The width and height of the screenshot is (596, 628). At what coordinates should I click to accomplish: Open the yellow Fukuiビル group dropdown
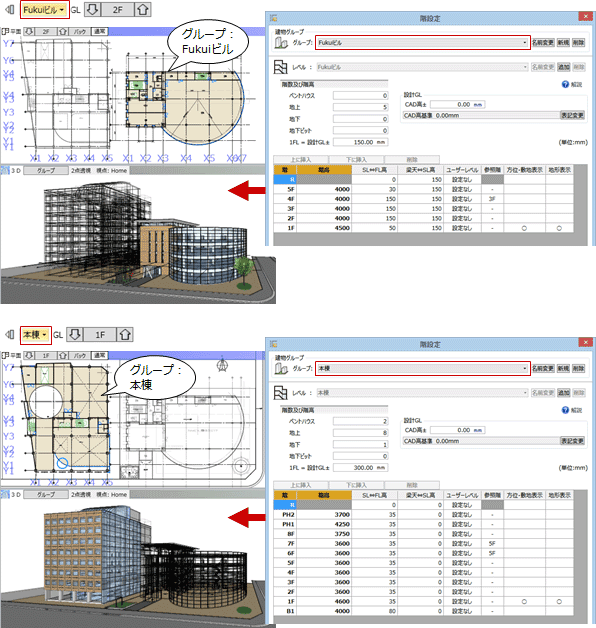[44, 10]
